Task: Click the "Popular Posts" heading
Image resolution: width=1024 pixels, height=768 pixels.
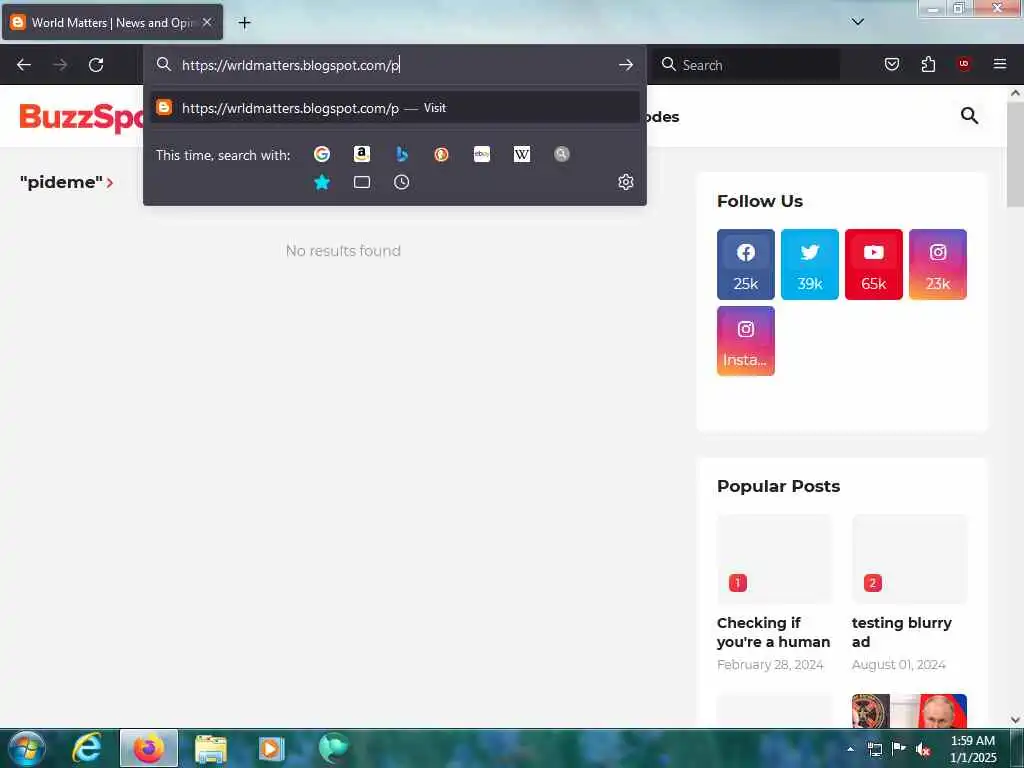Action: [778, 487]
